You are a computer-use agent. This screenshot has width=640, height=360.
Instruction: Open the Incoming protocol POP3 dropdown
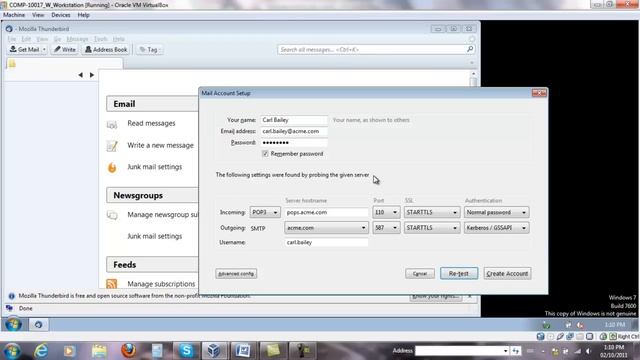[265, 212]
